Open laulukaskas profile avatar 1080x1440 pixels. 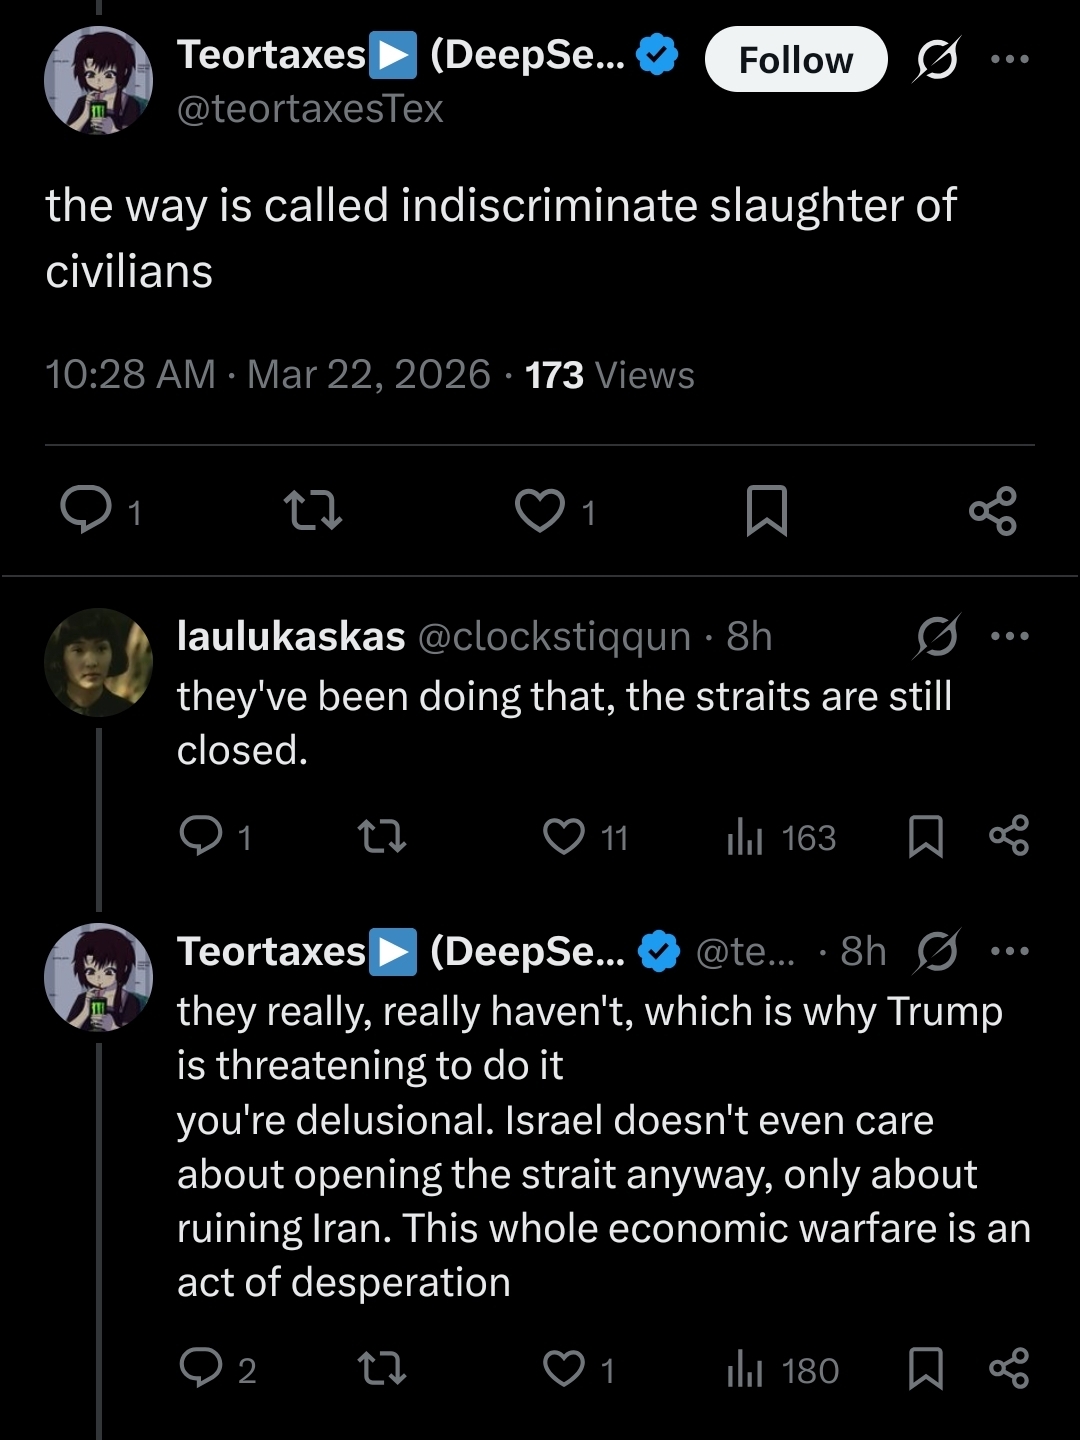pyautogui.click(x=98, y=662)
